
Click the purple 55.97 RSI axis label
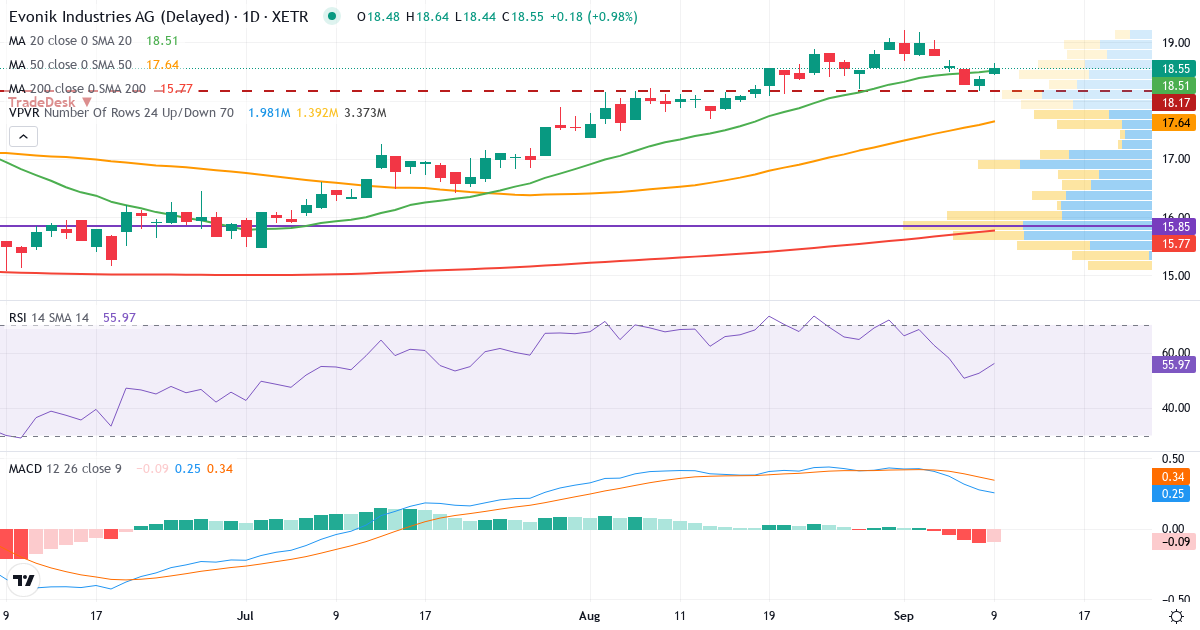(1175, 365)
